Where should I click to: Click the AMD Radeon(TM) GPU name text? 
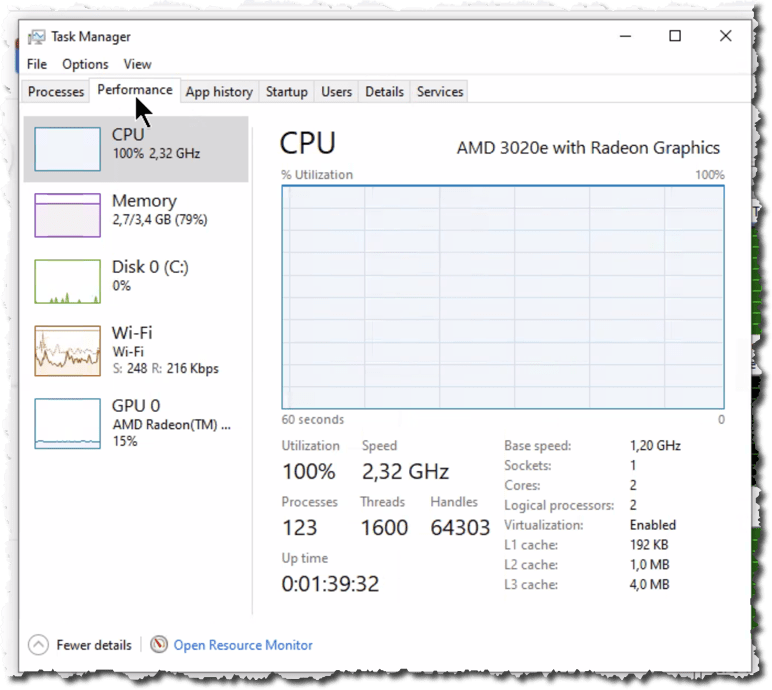coord(171,425)
